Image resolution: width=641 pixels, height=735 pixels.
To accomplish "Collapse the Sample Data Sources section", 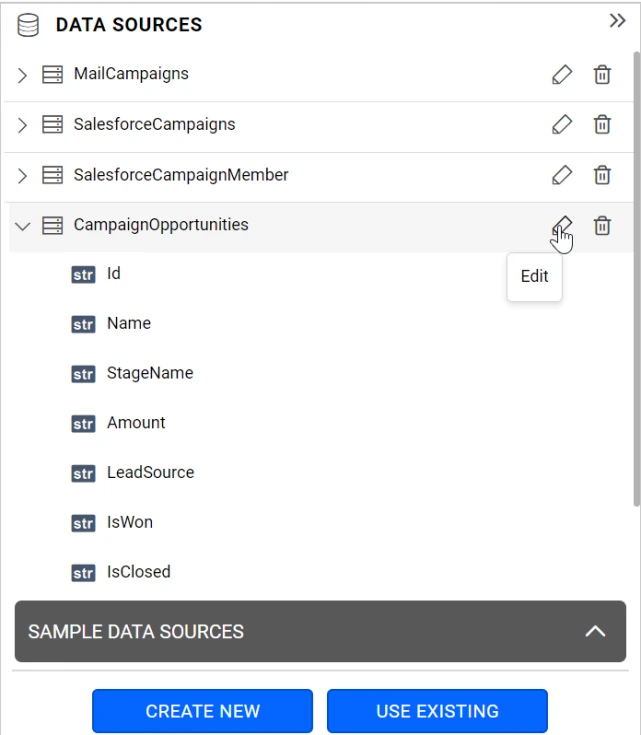I will (x=595, y=631).
